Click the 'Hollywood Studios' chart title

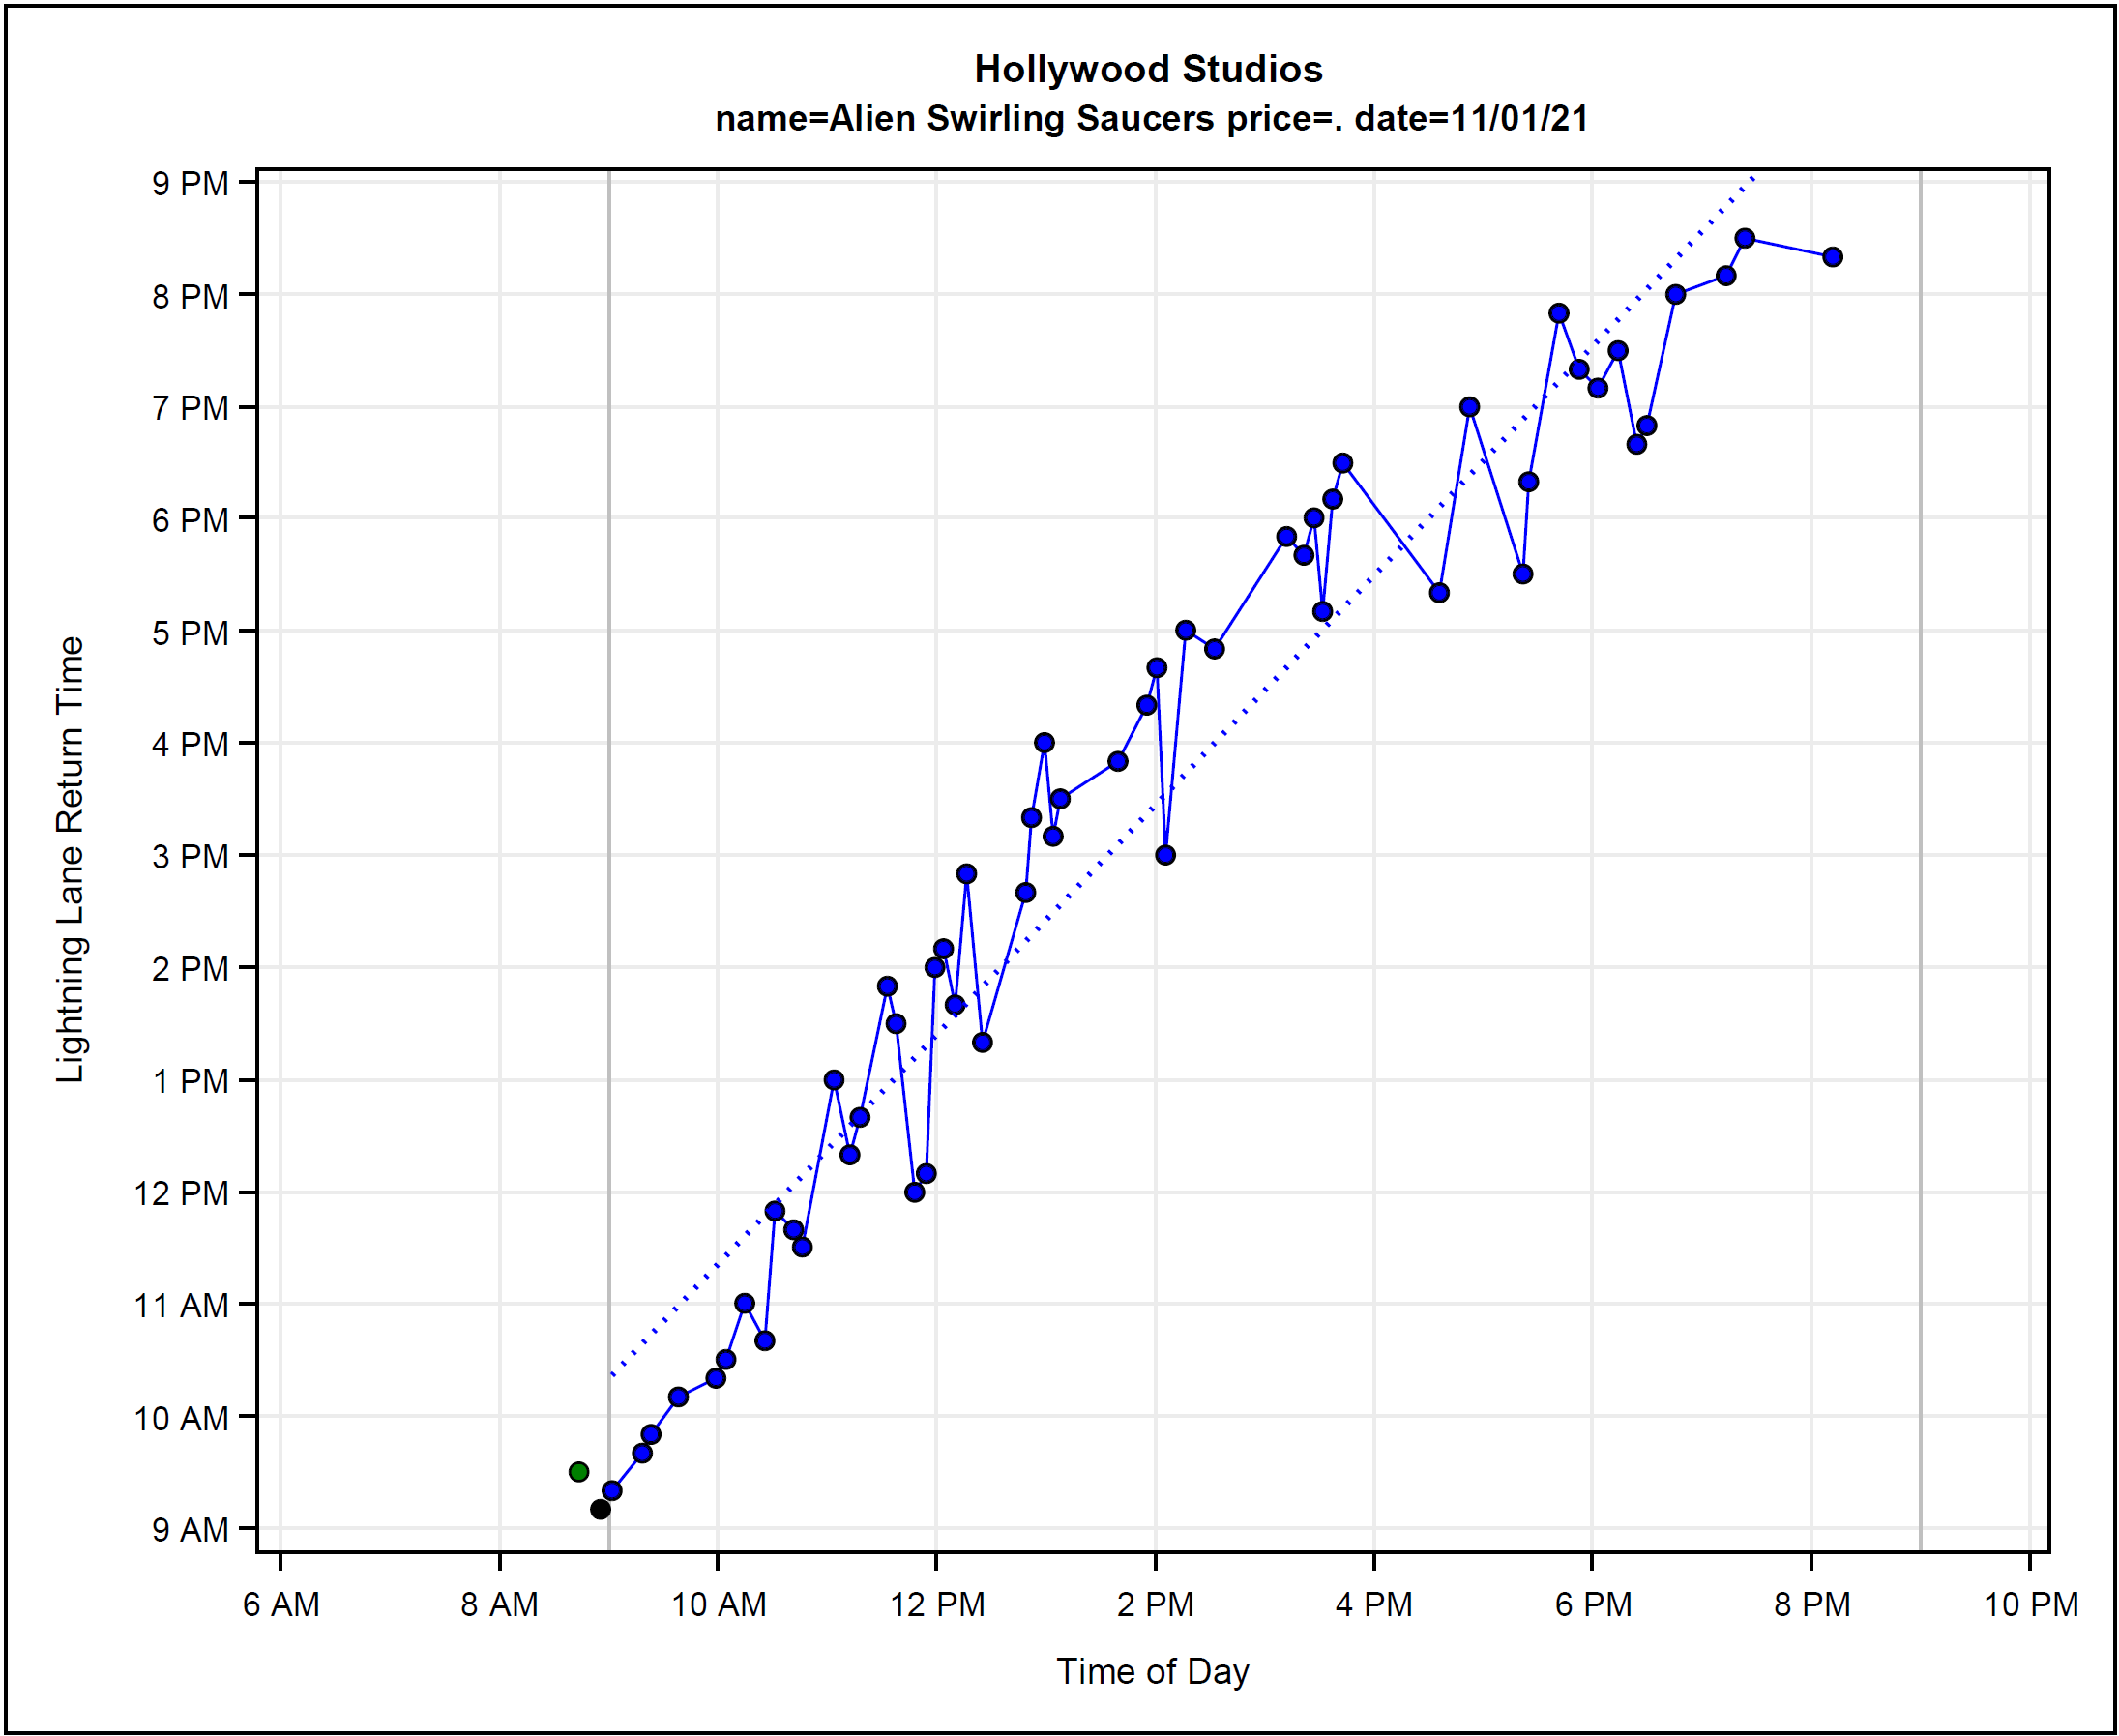point(1148,69)
